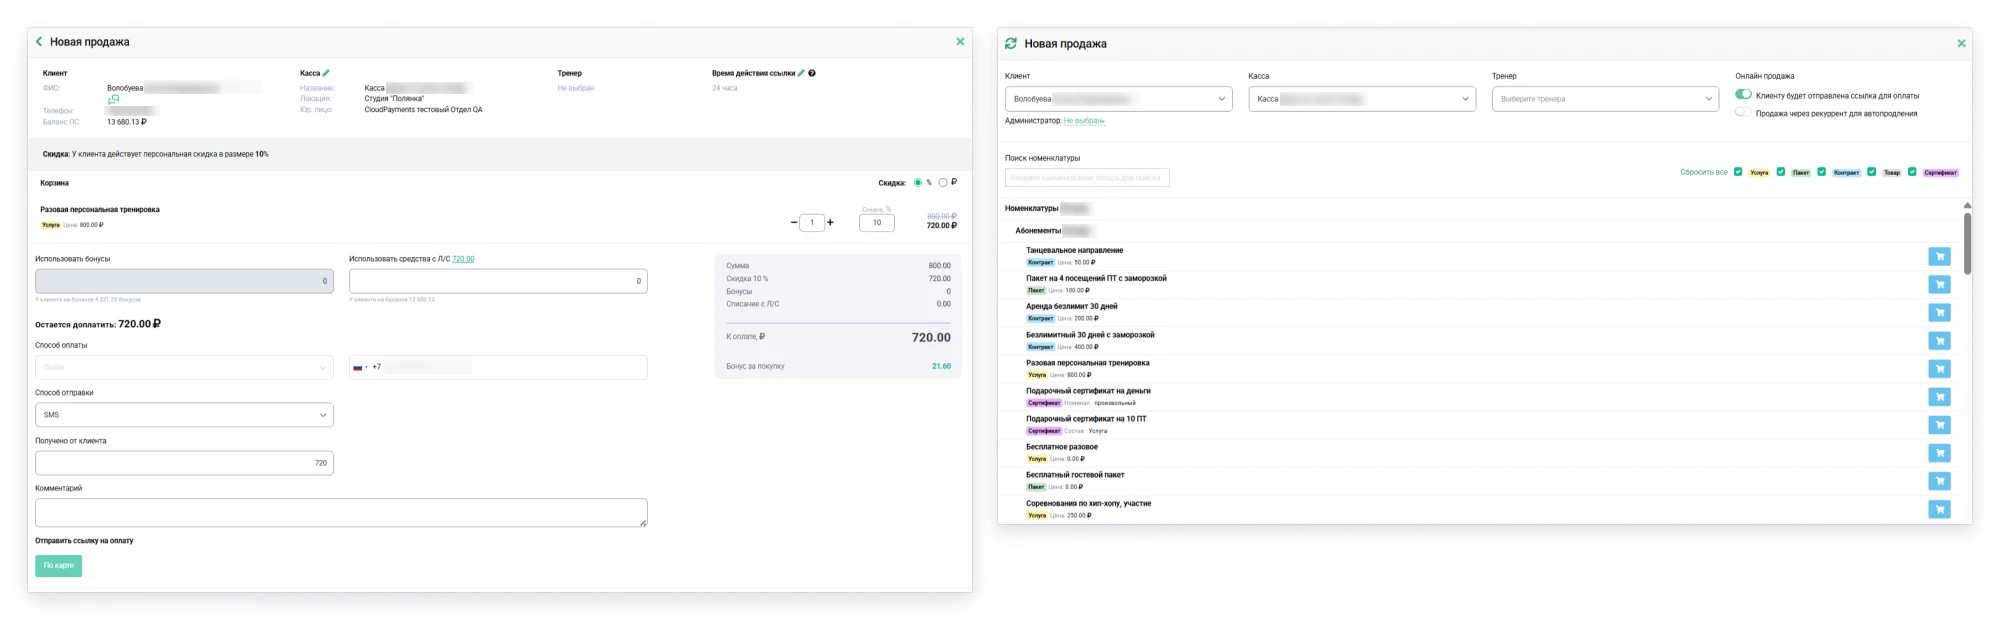Open the Тренер selection dropdown
Viewport: 2000px width, 620px height.
[1605, 99]
